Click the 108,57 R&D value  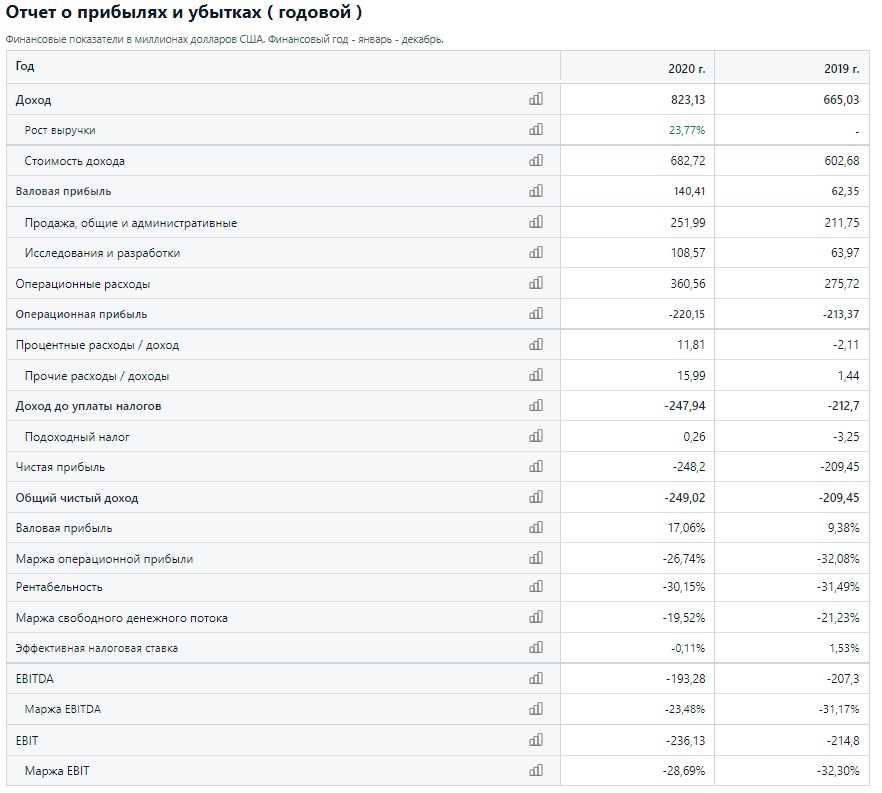(x=687, y=253)
